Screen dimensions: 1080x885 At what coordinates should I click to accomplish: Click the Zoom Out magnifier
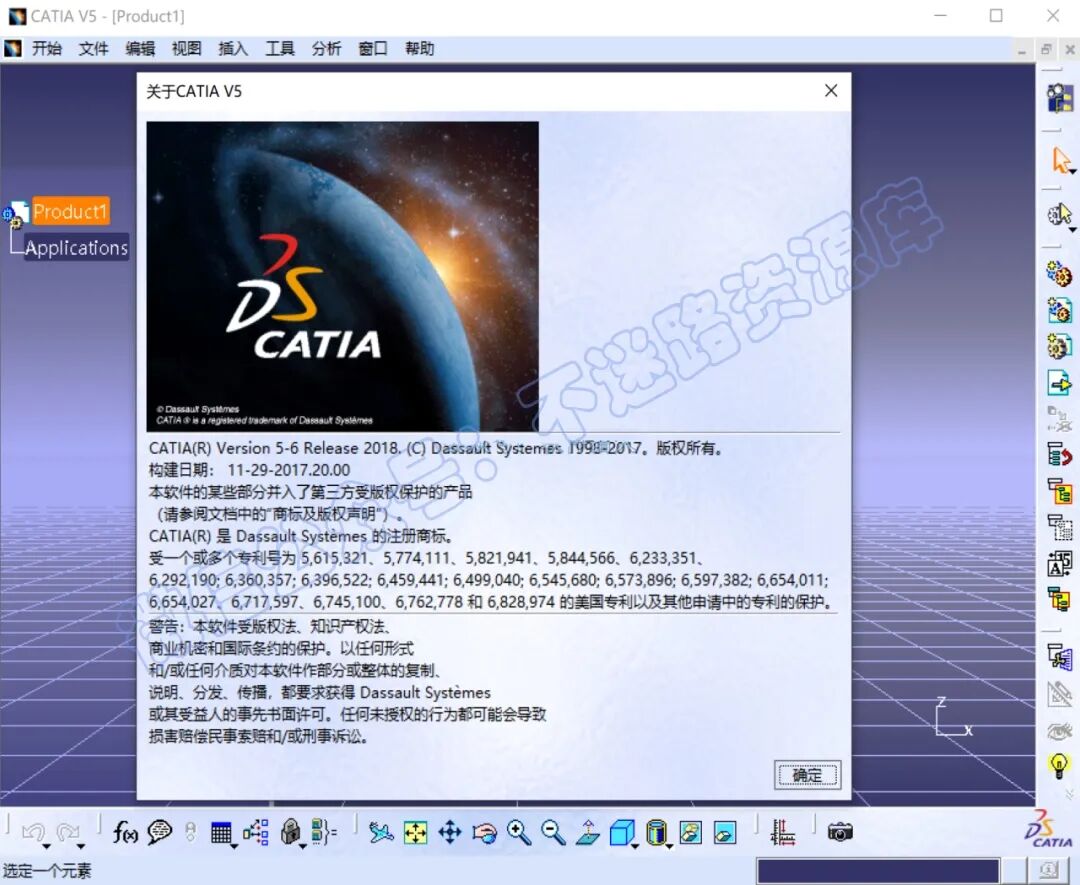point(554,833)
